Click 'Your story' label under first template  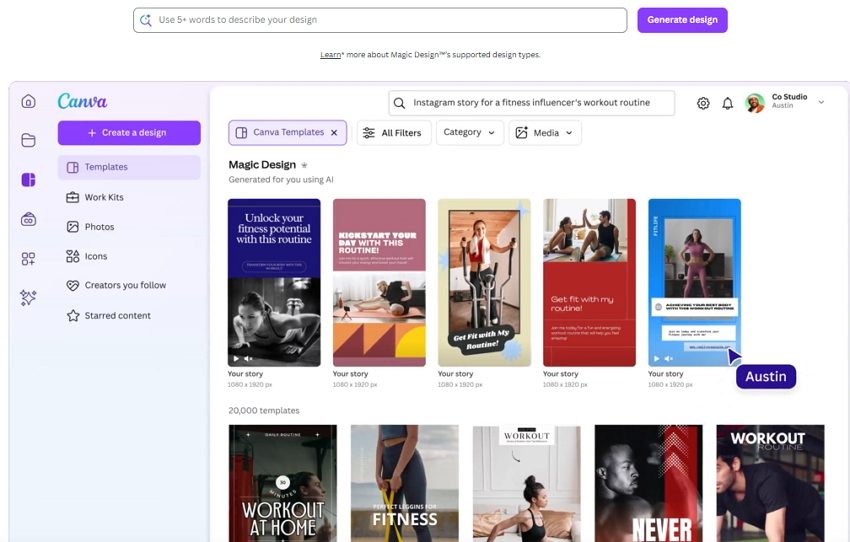tap(245, 374)
